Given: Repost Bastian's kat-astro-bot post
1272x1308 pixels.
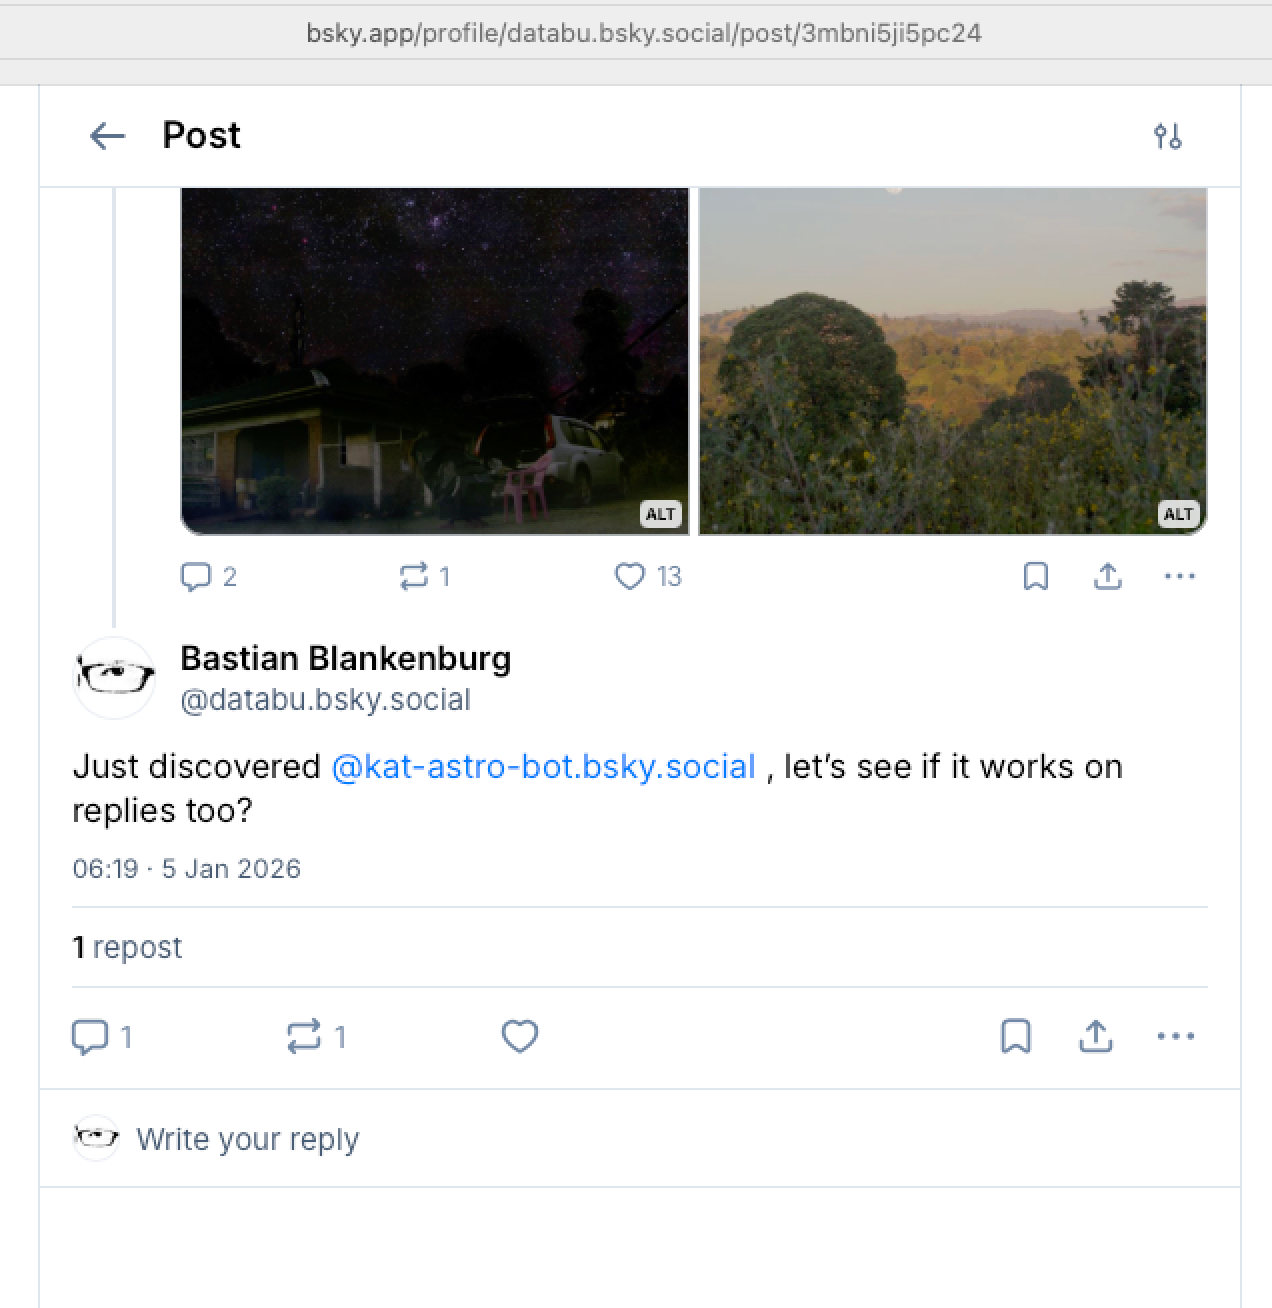Looking at the screenshot, I should (x=304, y=1036).
